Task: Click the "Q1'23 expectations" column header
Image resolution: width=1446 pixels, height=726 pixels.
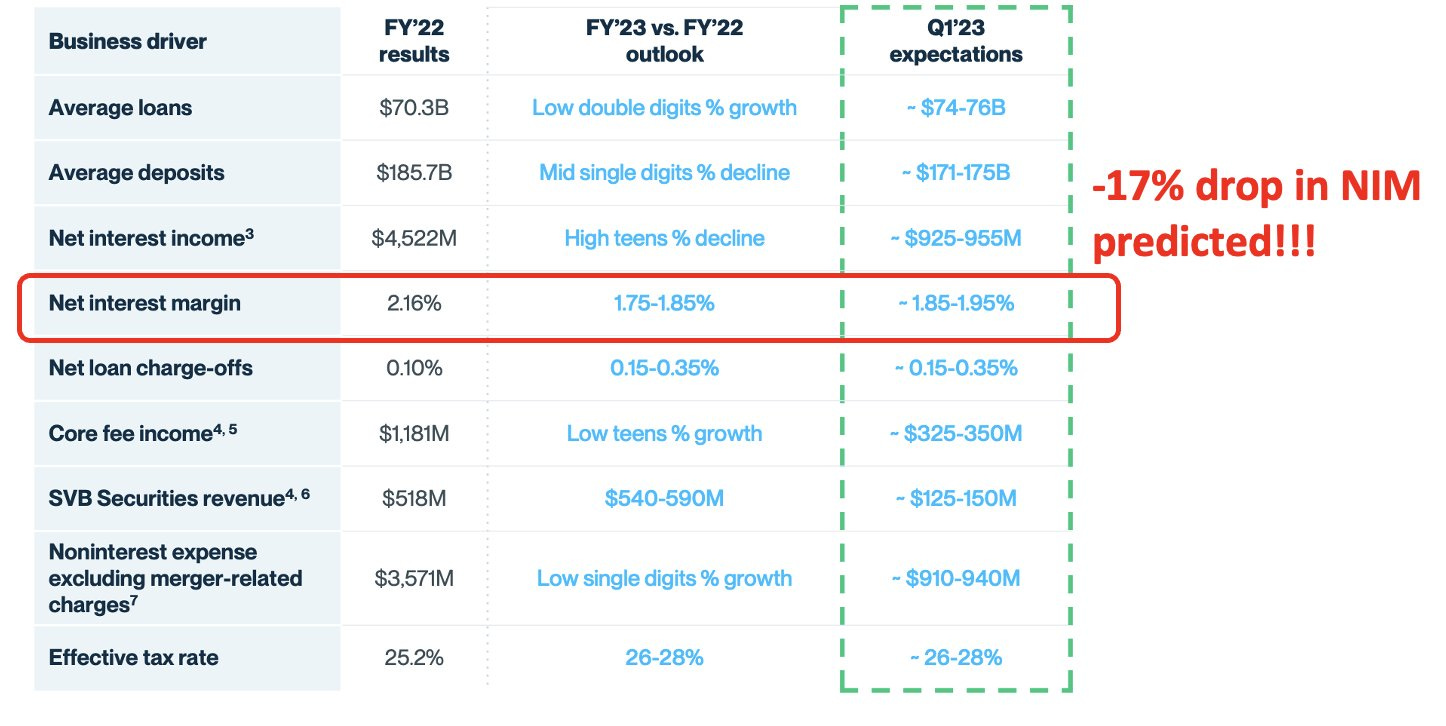Action: pos(956,42)
